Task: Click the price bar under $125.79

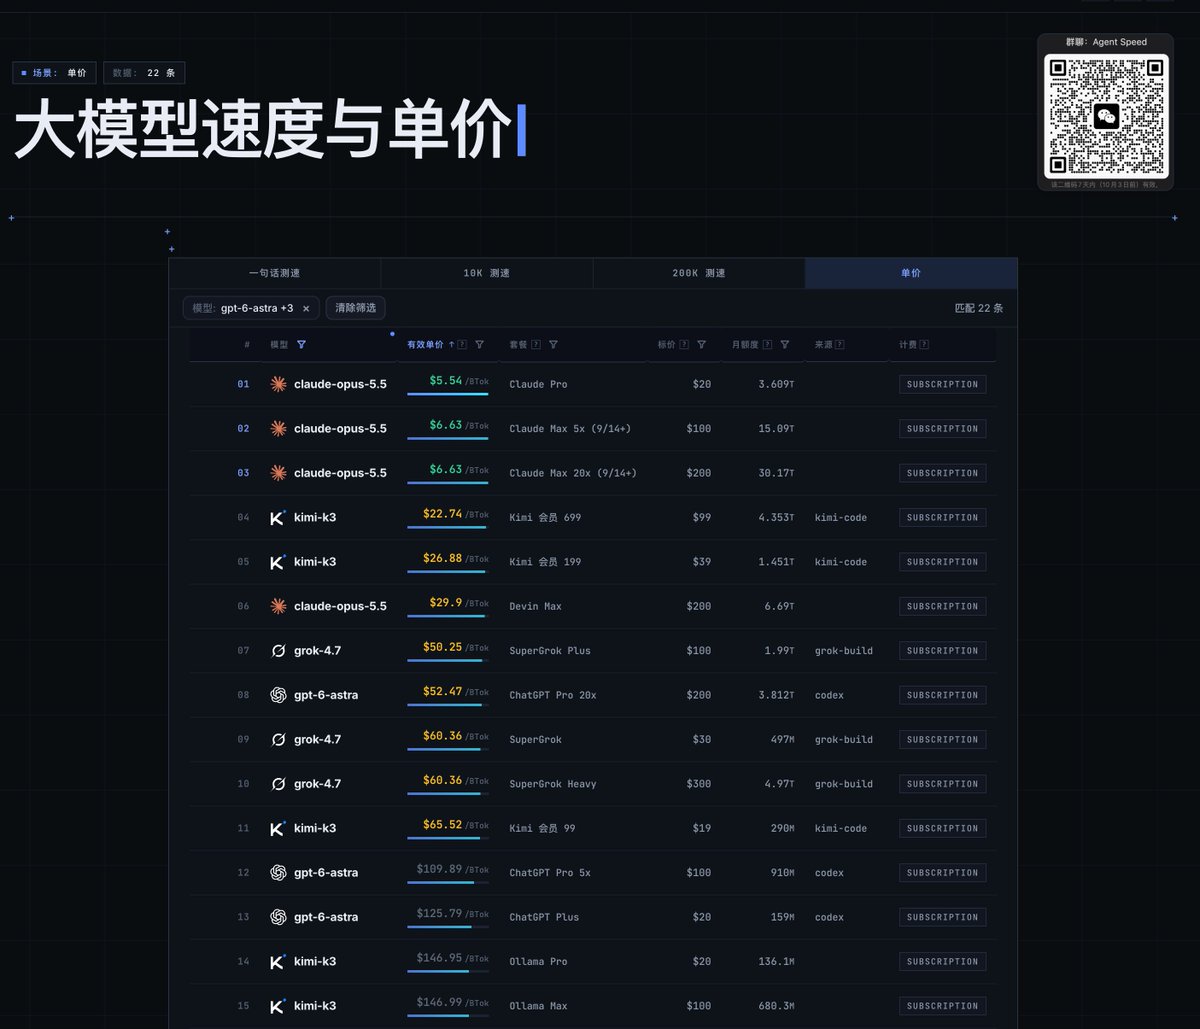Action: [x=448, y=927]
